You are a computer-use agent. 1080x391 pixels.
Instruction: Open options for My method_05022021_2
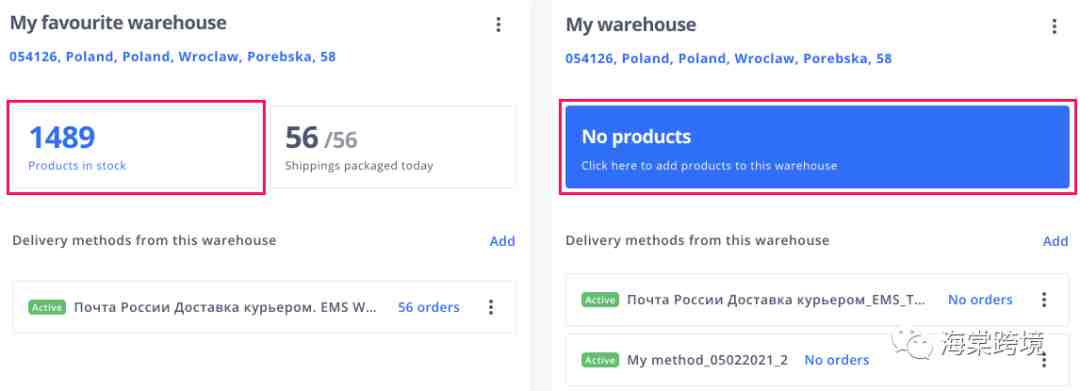(x=1044, y=360)
